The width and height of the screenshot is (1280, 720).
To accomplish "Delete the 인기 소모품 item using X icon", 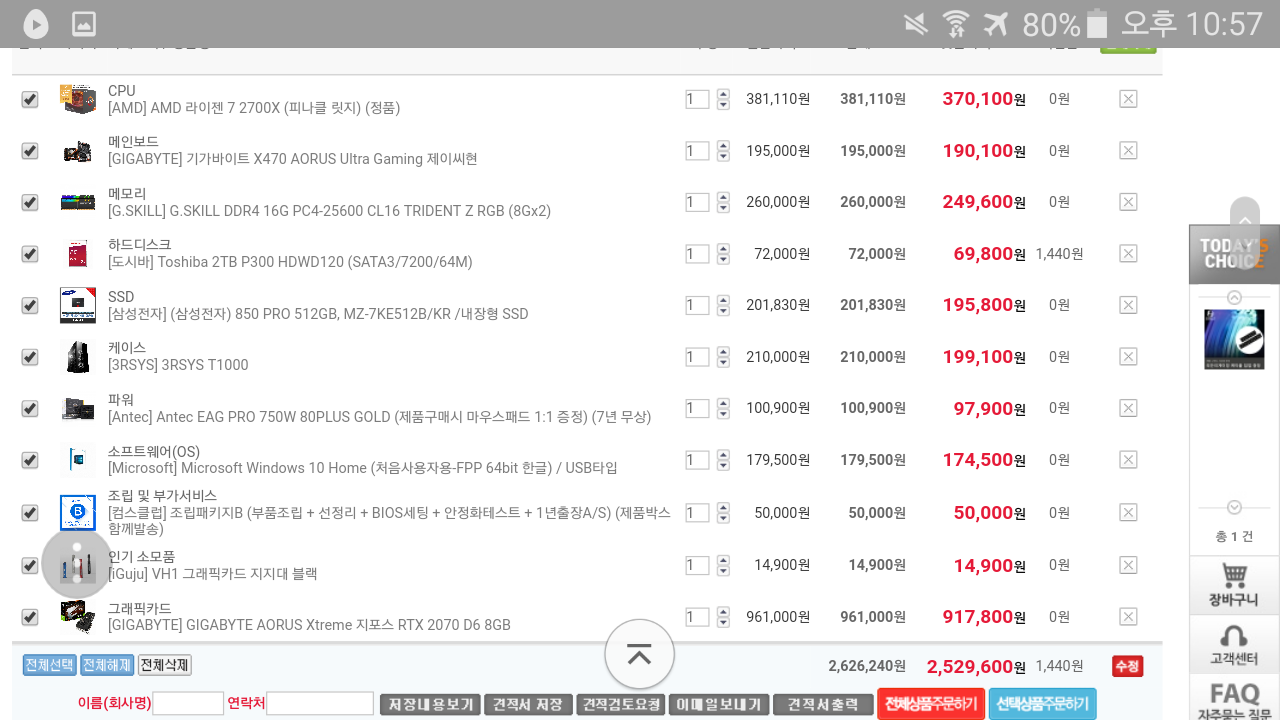I will [x=1128, y=565].
